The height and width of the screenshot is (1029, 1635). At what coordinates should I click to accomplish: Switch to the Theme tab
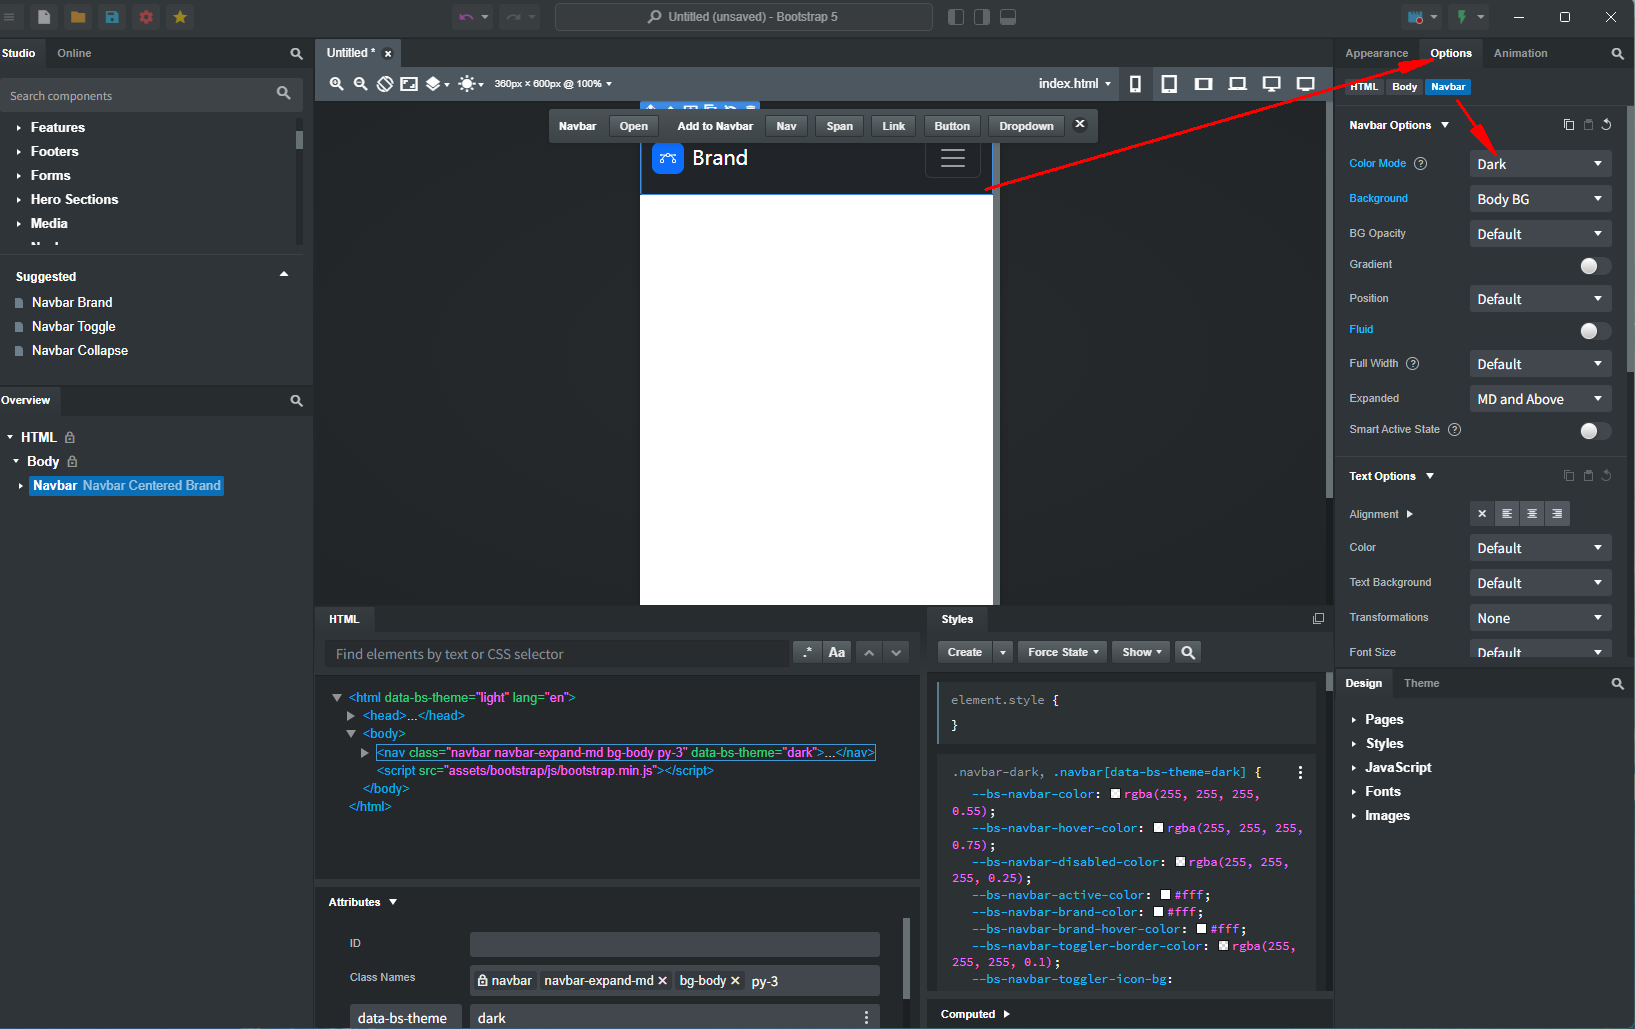1421,684
